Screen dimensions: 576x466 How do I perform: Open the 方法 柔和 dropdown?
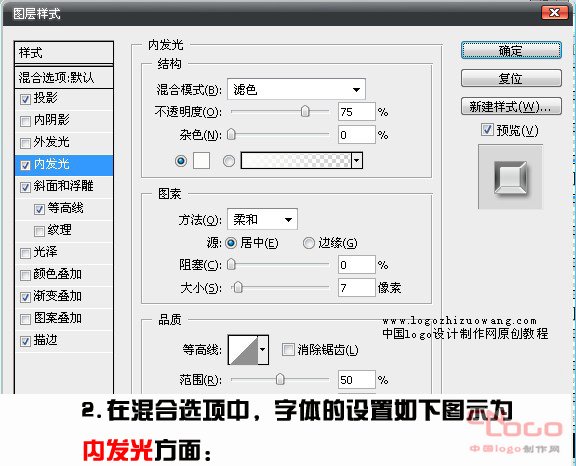[262, 219]
